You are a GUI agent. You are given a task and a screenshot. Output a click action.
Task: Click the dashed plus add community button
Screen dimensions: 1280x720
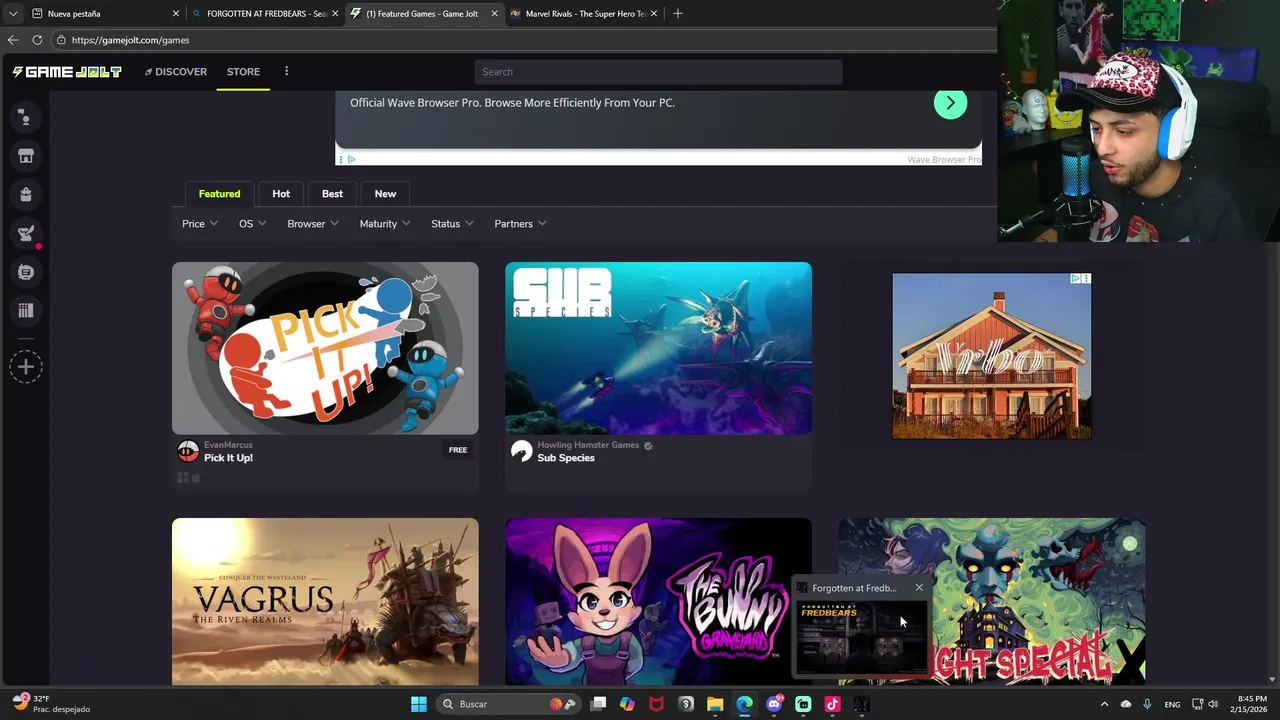point(26,366)
